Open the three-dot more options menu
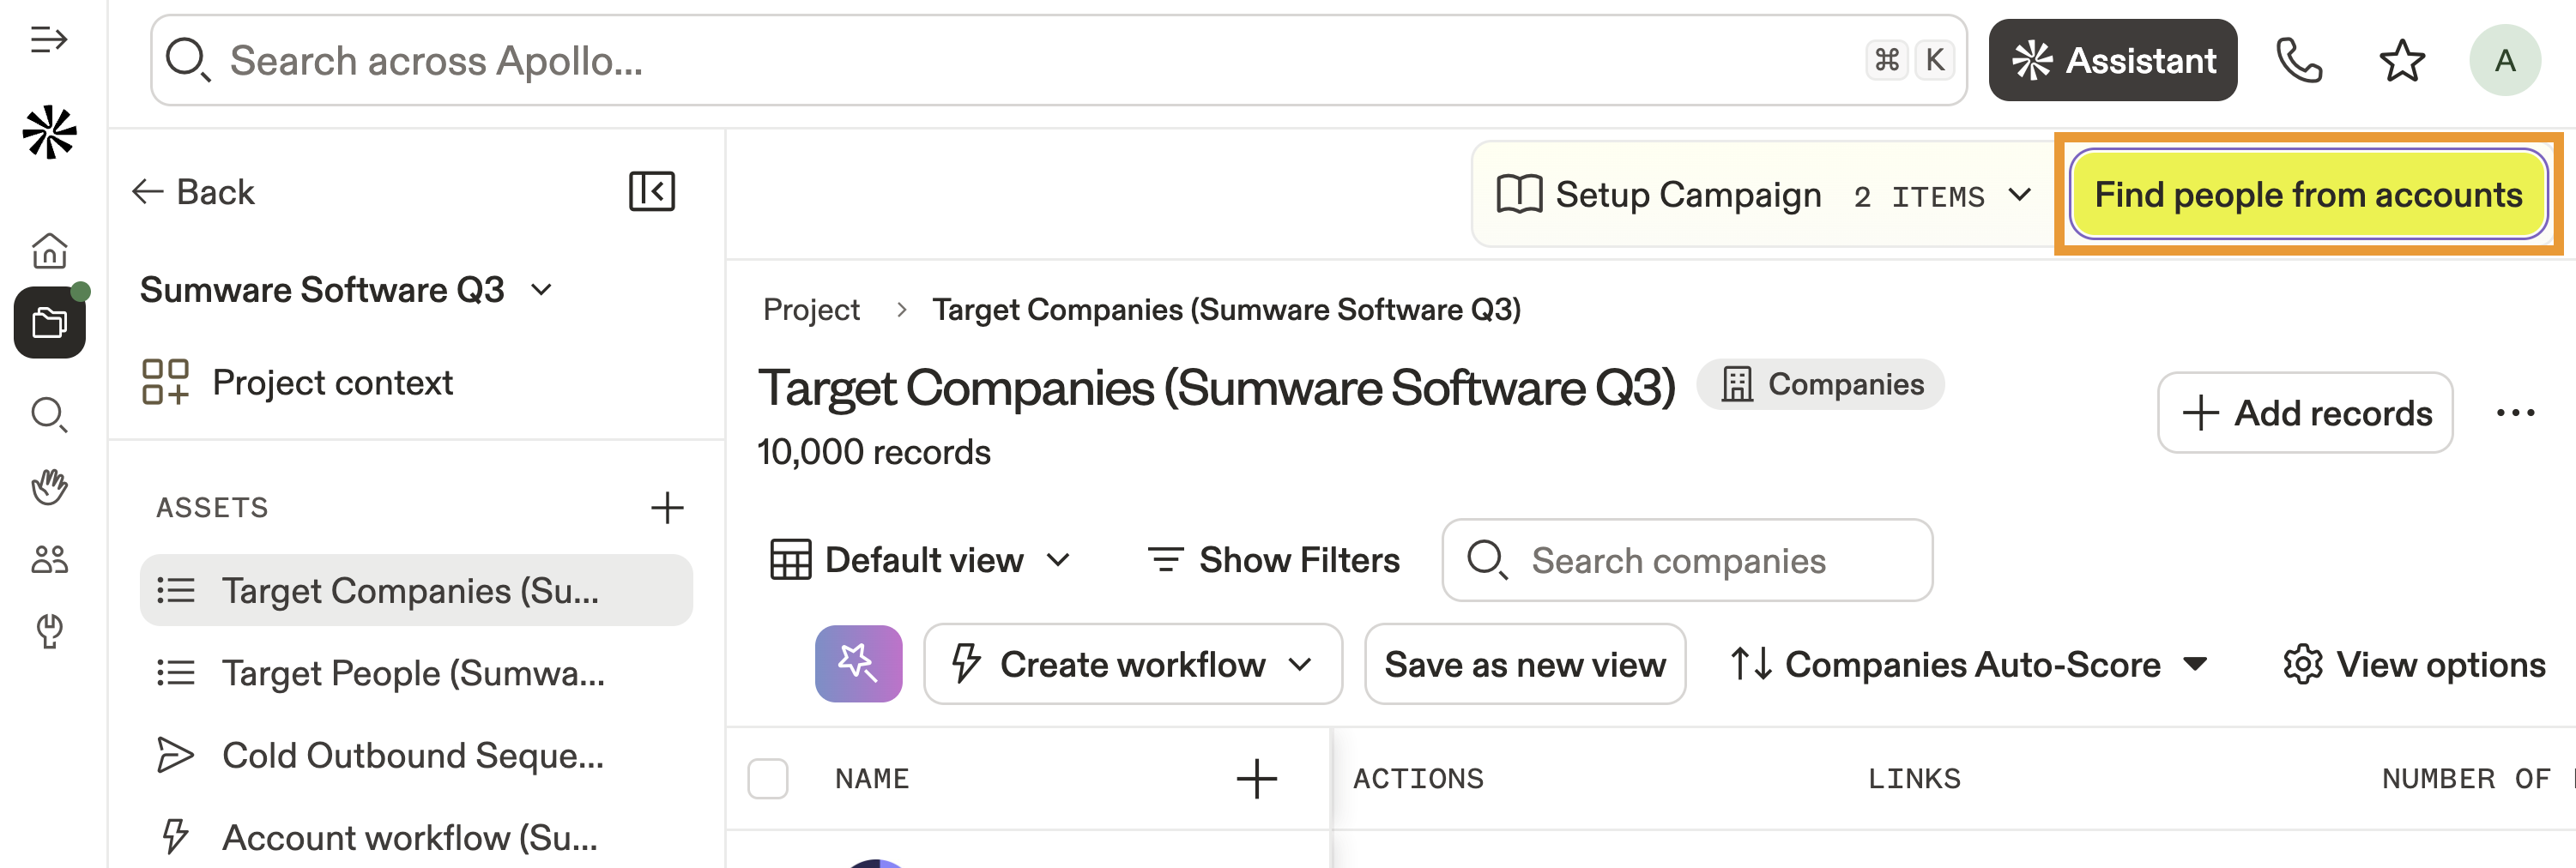 click(x=2514, y=412)
